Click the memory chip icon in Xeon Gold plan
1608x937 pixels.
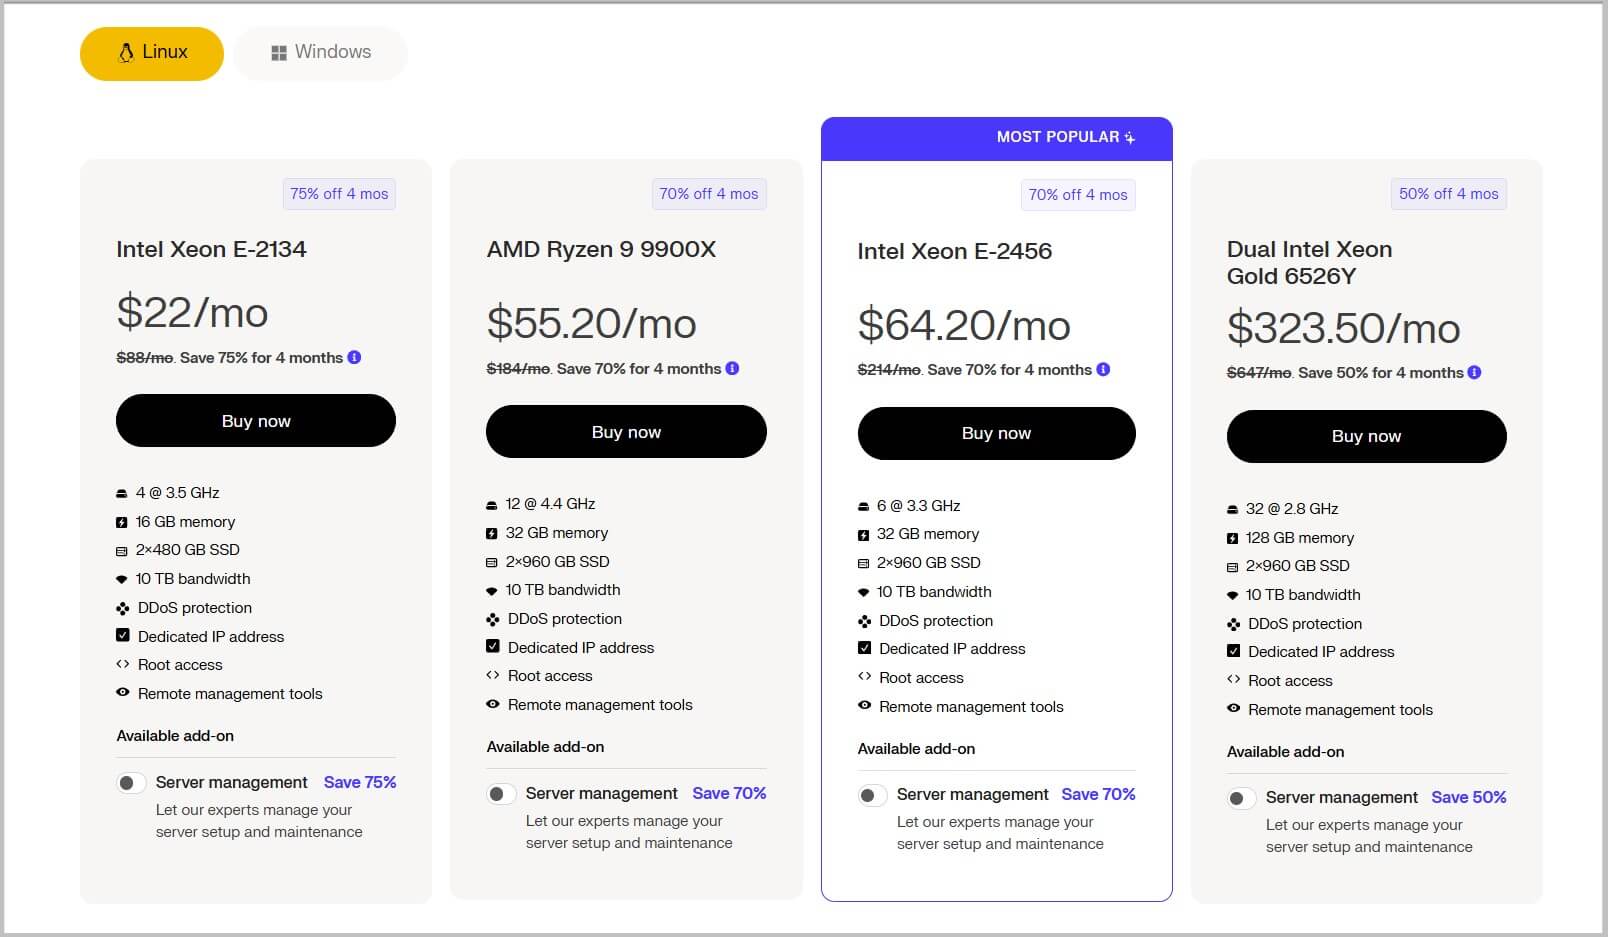point(1232,538)
